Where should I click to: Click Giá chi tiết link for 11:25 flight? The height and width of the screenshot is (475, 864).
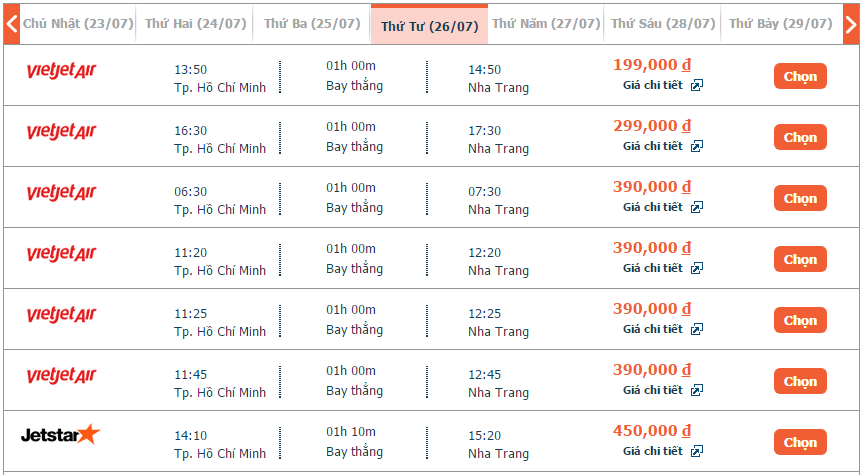[x=653, y=330]
